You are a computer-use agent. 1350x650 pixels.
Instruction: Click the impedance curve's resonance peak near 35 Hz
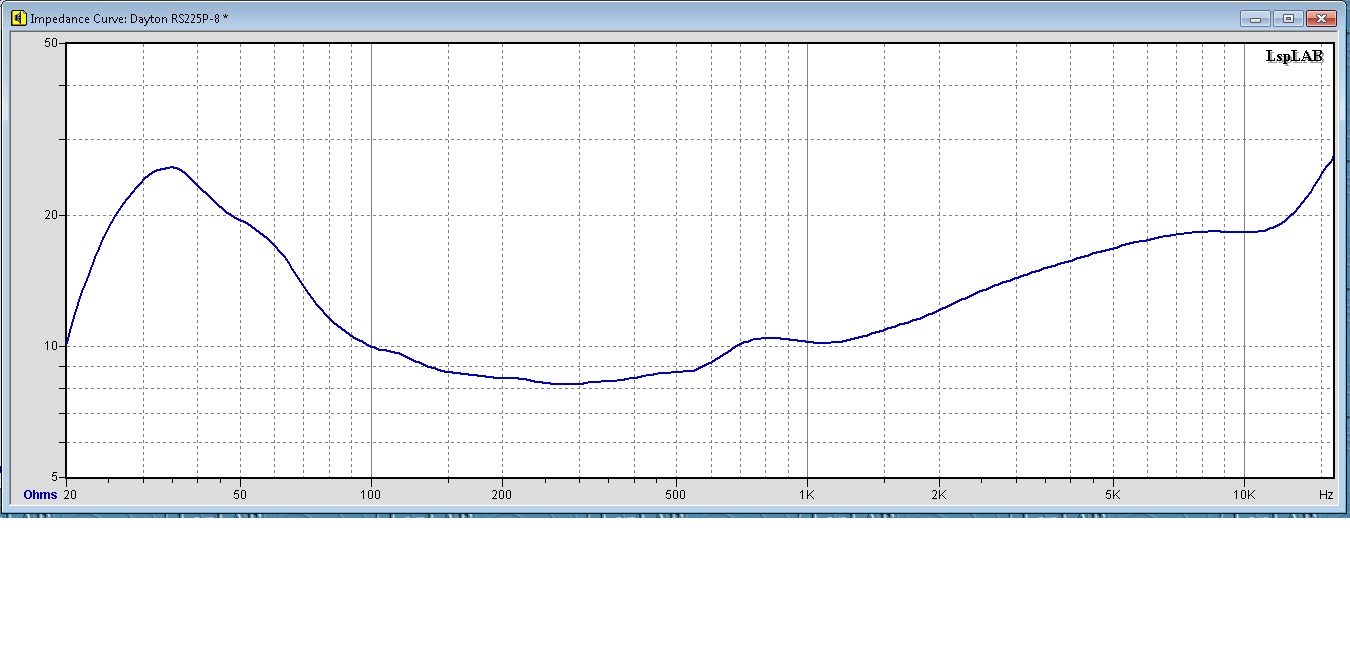(x=172, y=167)
